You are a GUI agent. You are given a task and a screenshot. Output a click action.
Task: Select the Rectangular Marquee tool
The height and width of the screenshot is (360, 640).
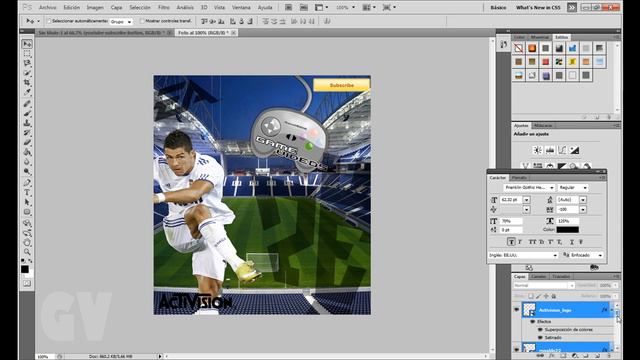tap(27, 53)
